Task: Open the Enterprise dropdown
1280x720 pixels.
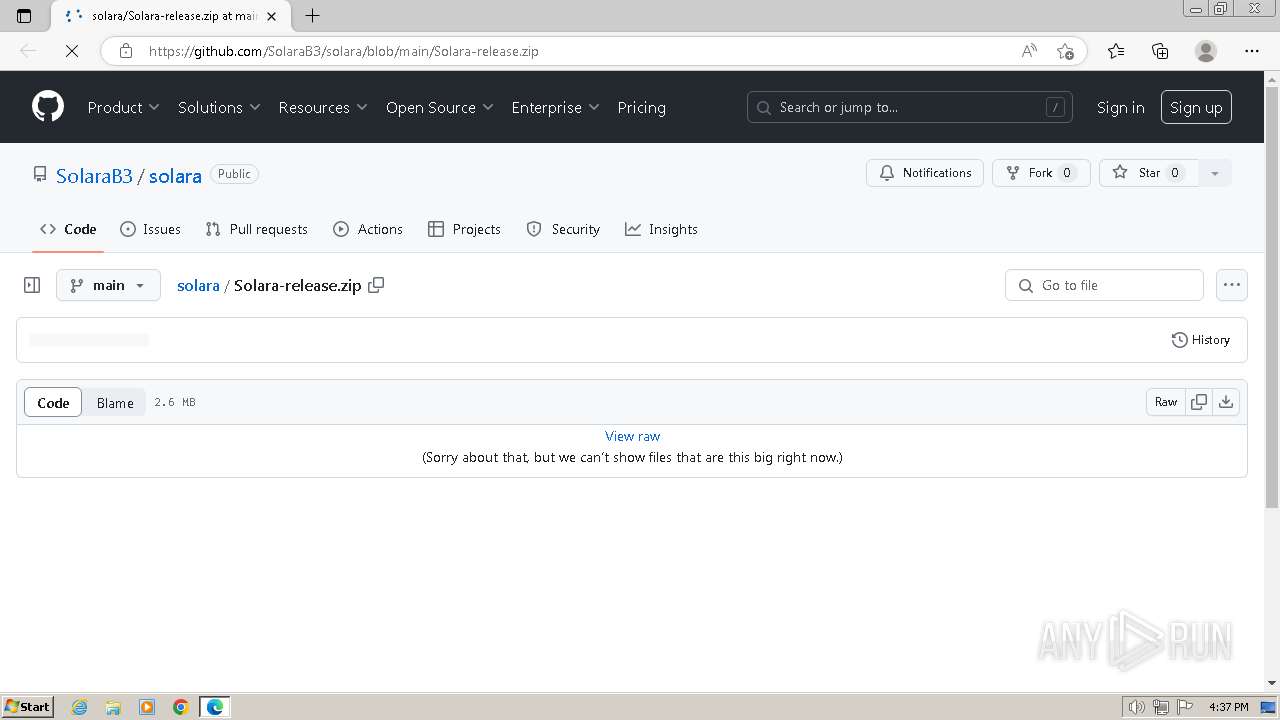Action: coord(555,107)
